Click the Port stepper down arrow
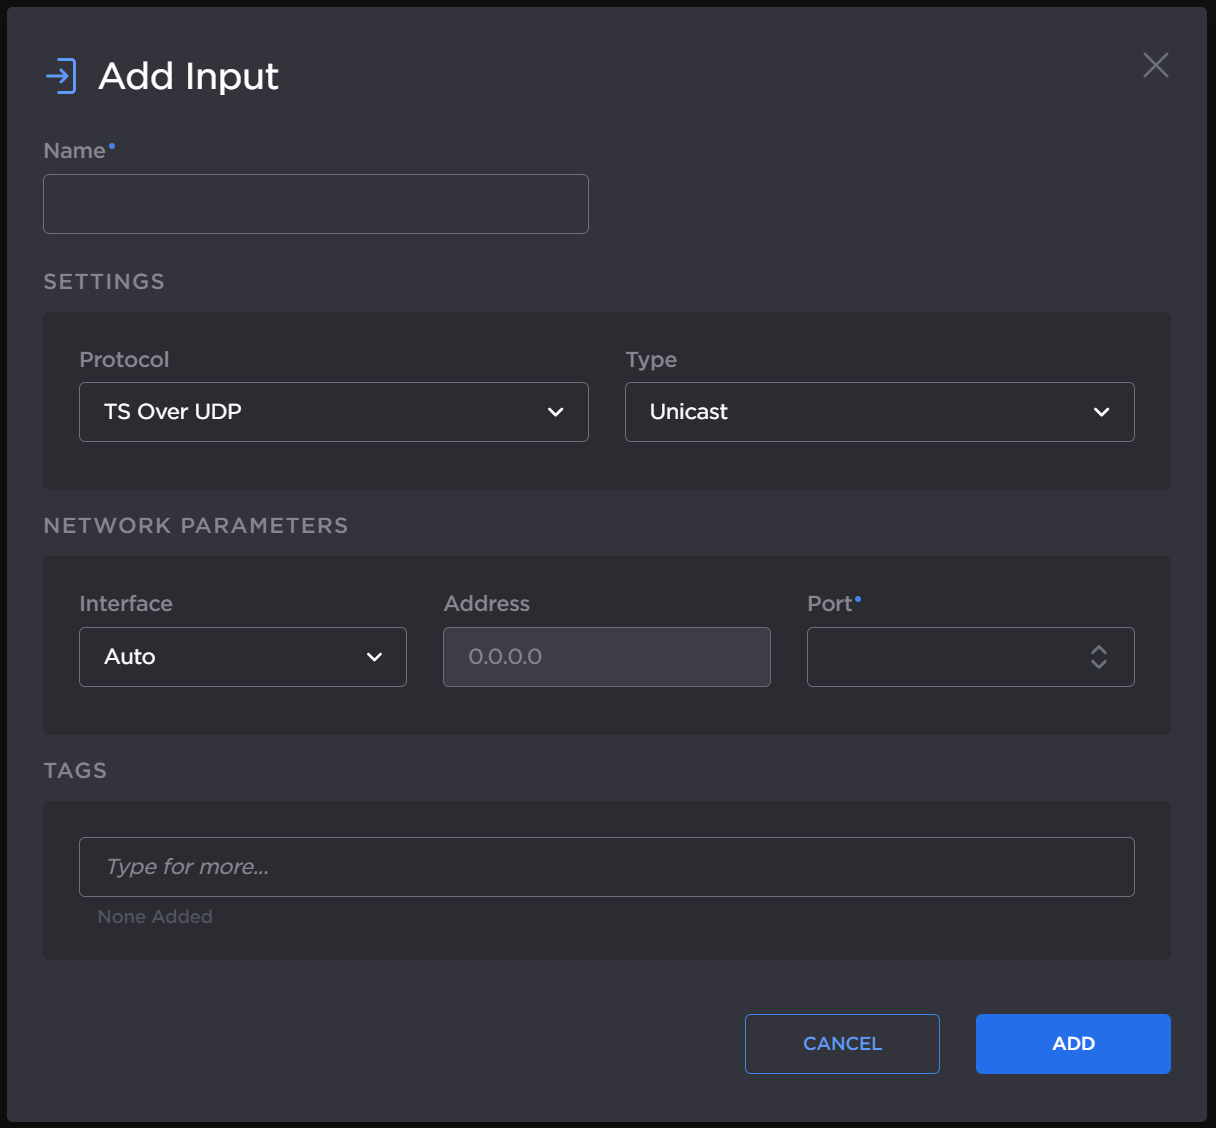1216x1128 pixels. click(x=1099, y=664)
